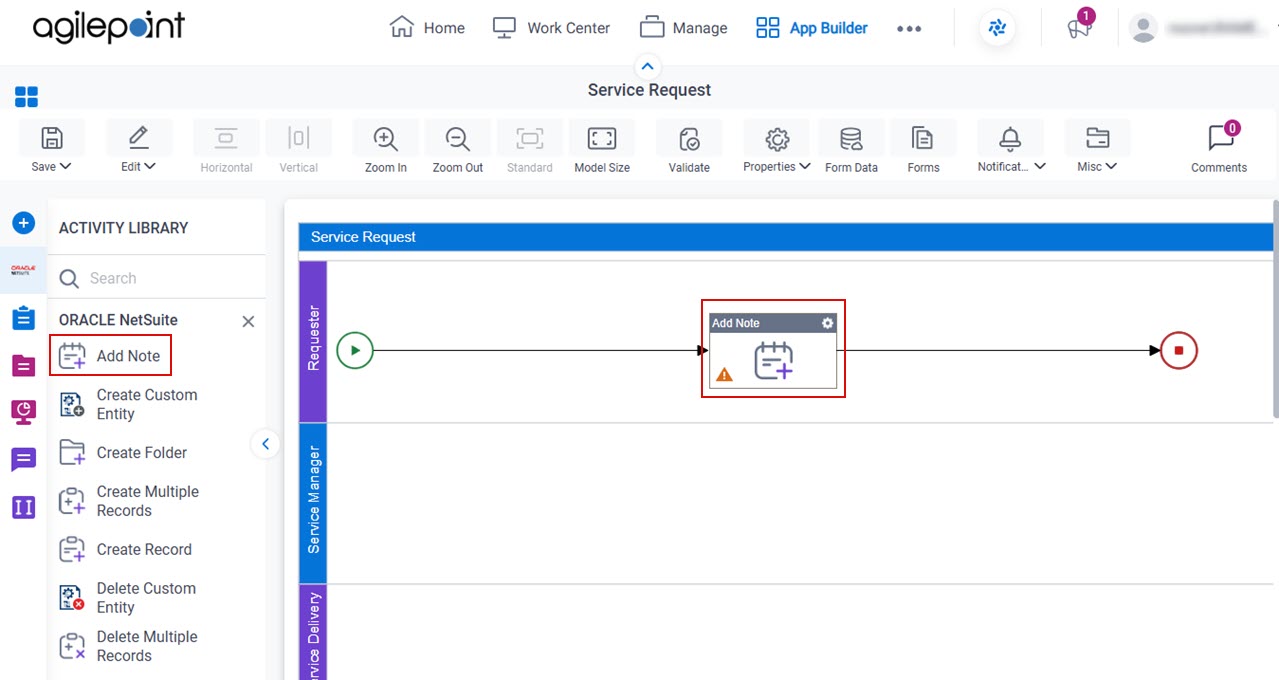Open the three-dots overflow menu
Viewport: 1279px width, 680px height.
(x=909, y=29)
